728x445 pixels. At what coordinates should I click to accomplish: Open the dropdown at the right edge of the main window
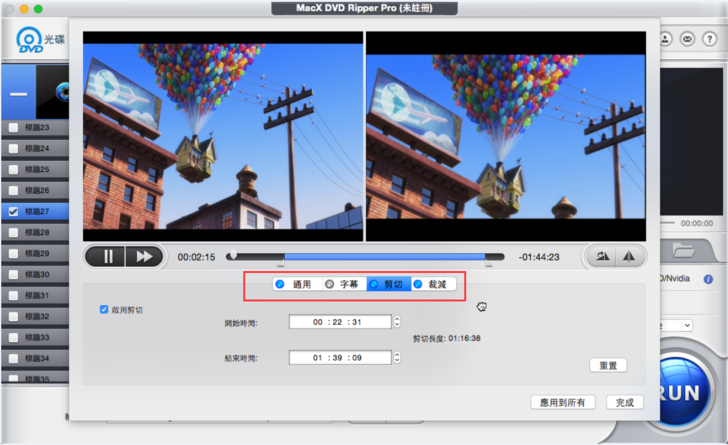coord(687,325)
